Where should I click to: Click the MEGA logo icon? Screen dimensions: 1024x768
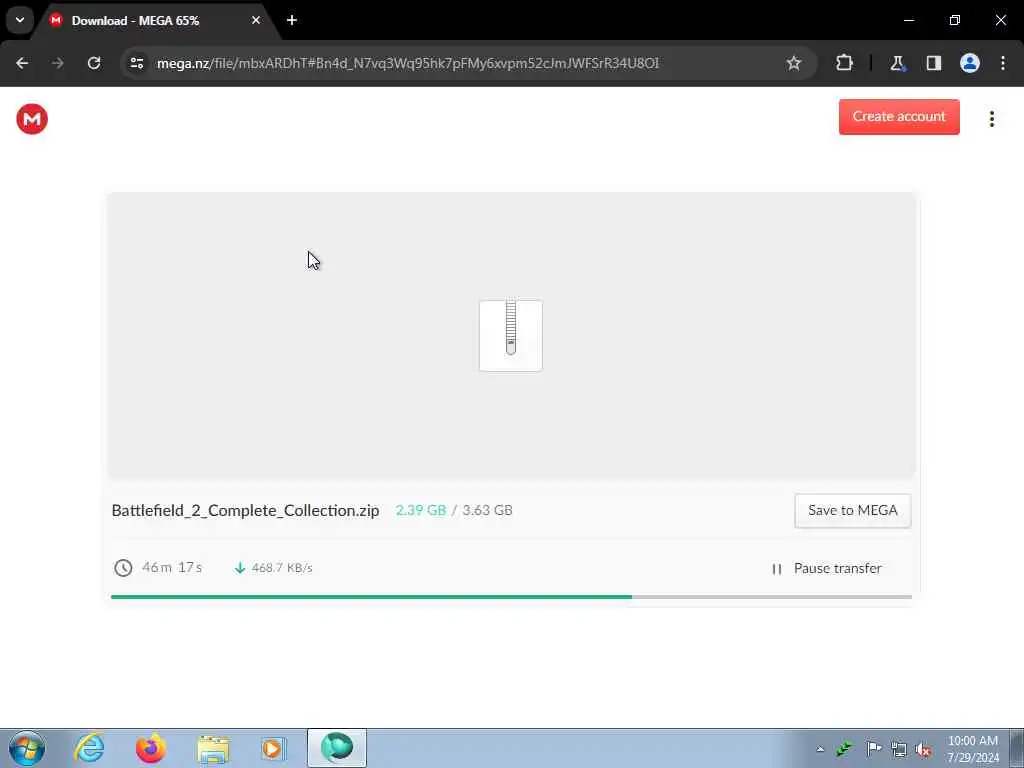click(32, 119)
